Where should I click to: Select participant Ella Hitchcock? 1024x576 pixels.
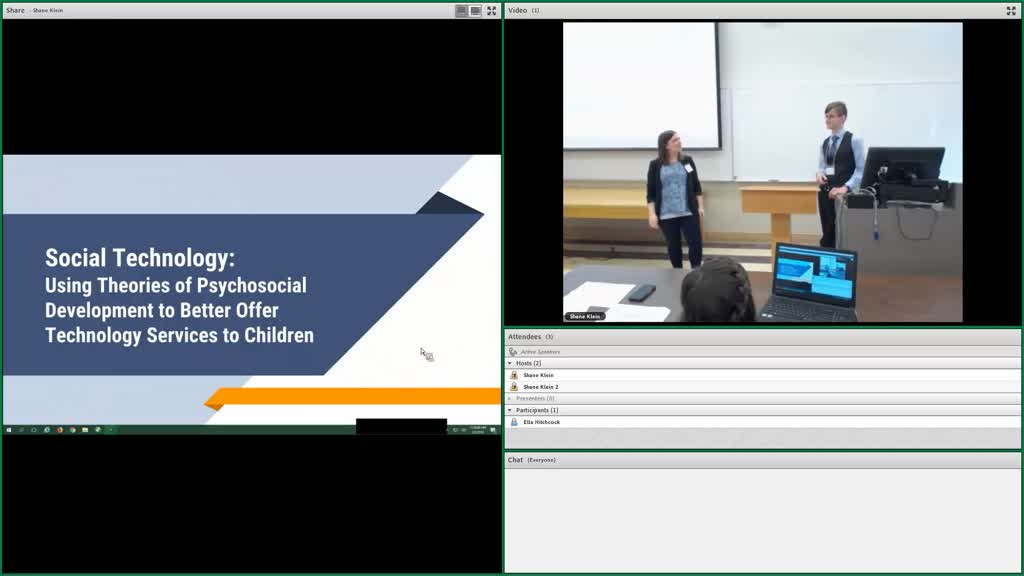coord(763,422)
